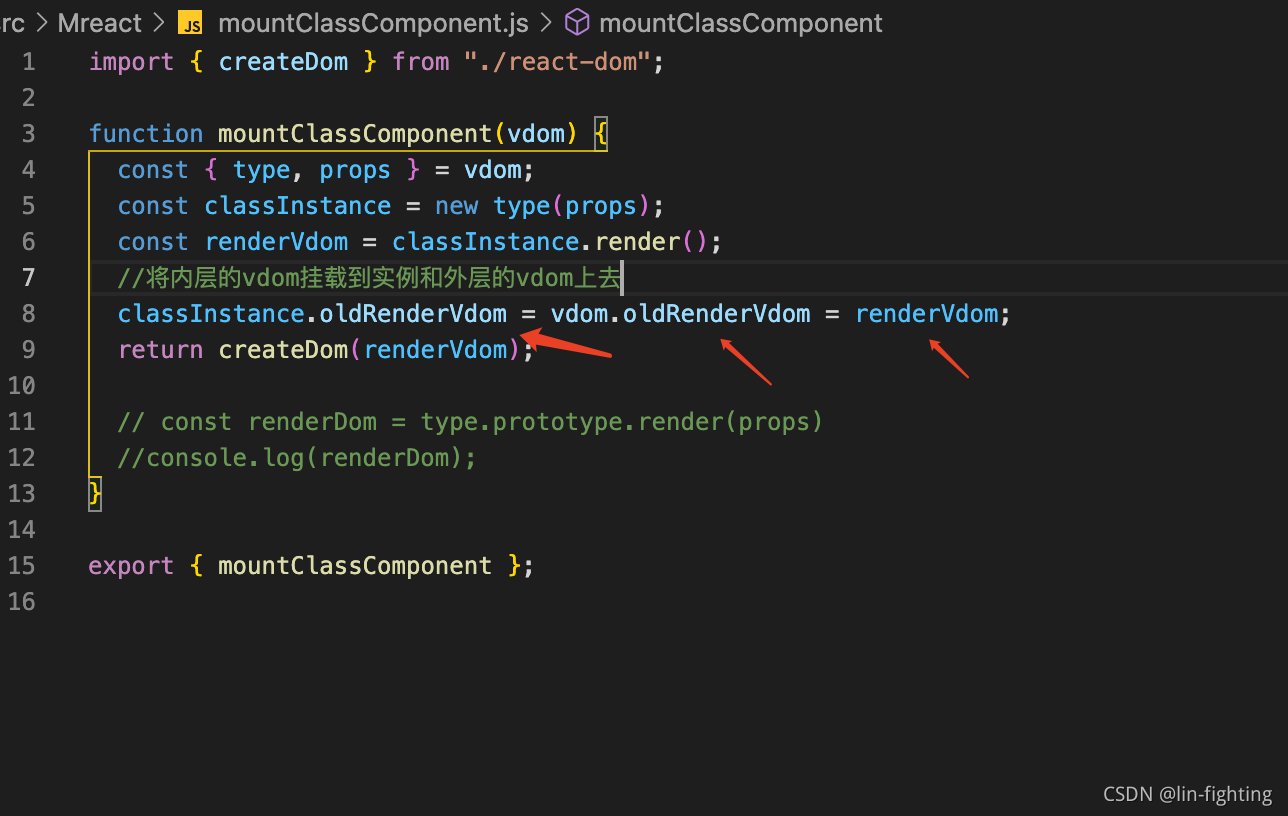Open mountClassComponent.js breadcrumb item

pyautogui.click(x=372, y=22)
